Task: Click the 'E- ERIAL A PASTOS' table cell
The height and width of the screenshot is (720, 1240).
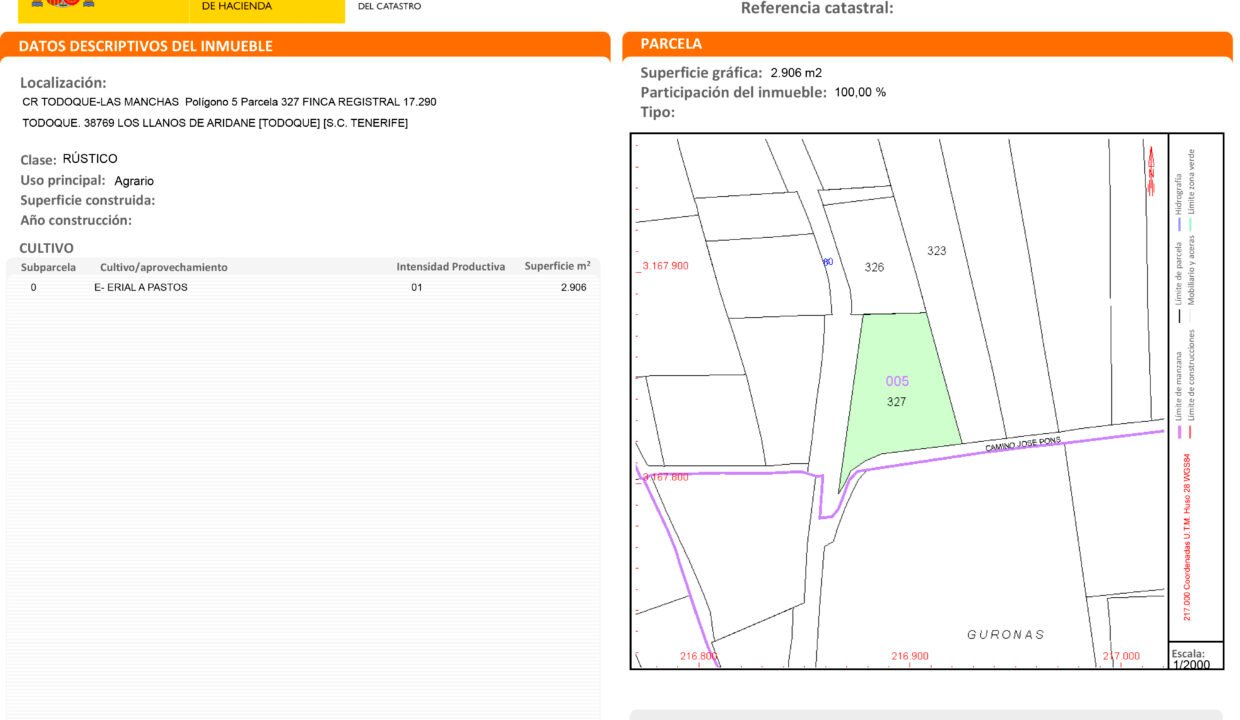Action: click(141, 287)
